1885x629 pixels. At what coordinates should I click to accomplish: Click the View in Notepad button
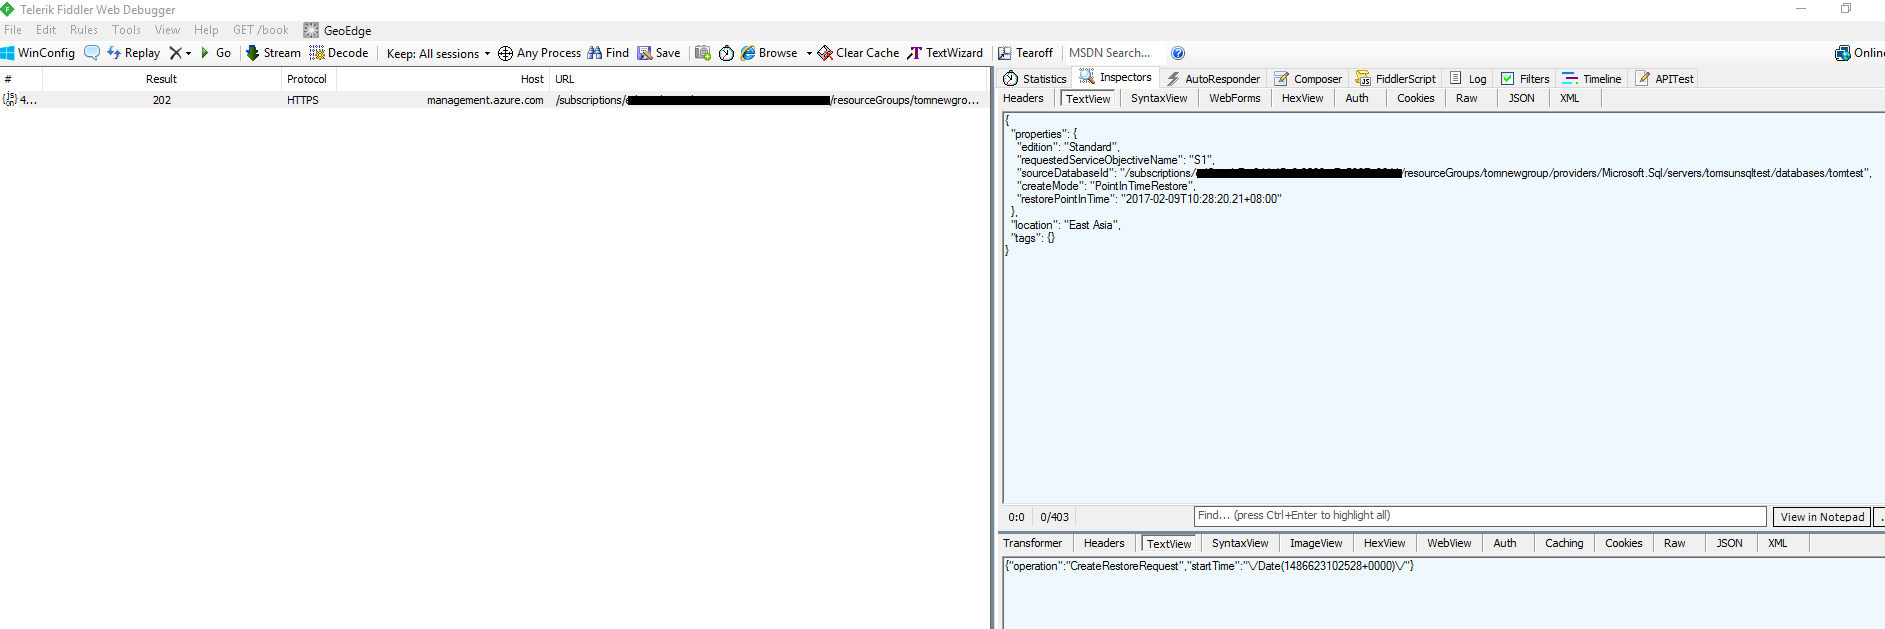point(1822,517)
